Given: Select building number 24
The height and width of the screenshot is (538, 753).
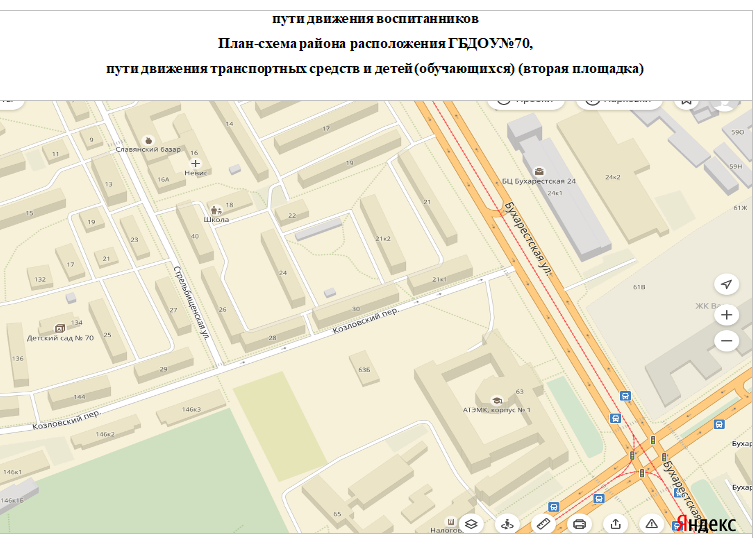Looking at the screenshot, I should 283,273.
